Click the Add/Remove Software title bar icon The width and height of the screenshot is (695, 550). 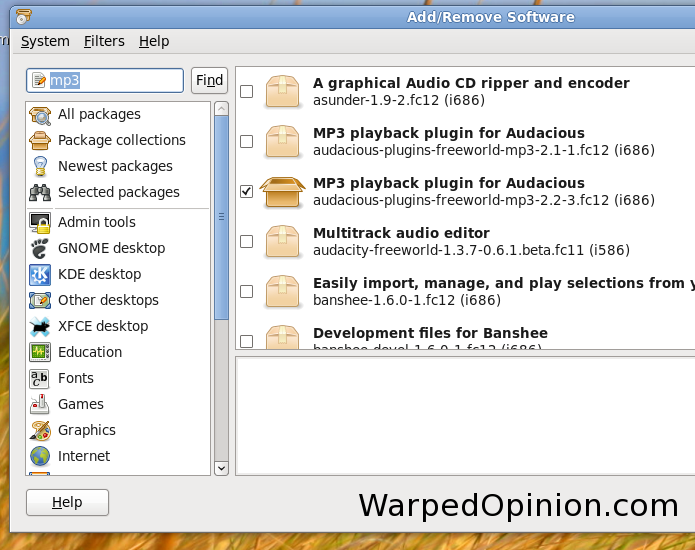(23, 17)
